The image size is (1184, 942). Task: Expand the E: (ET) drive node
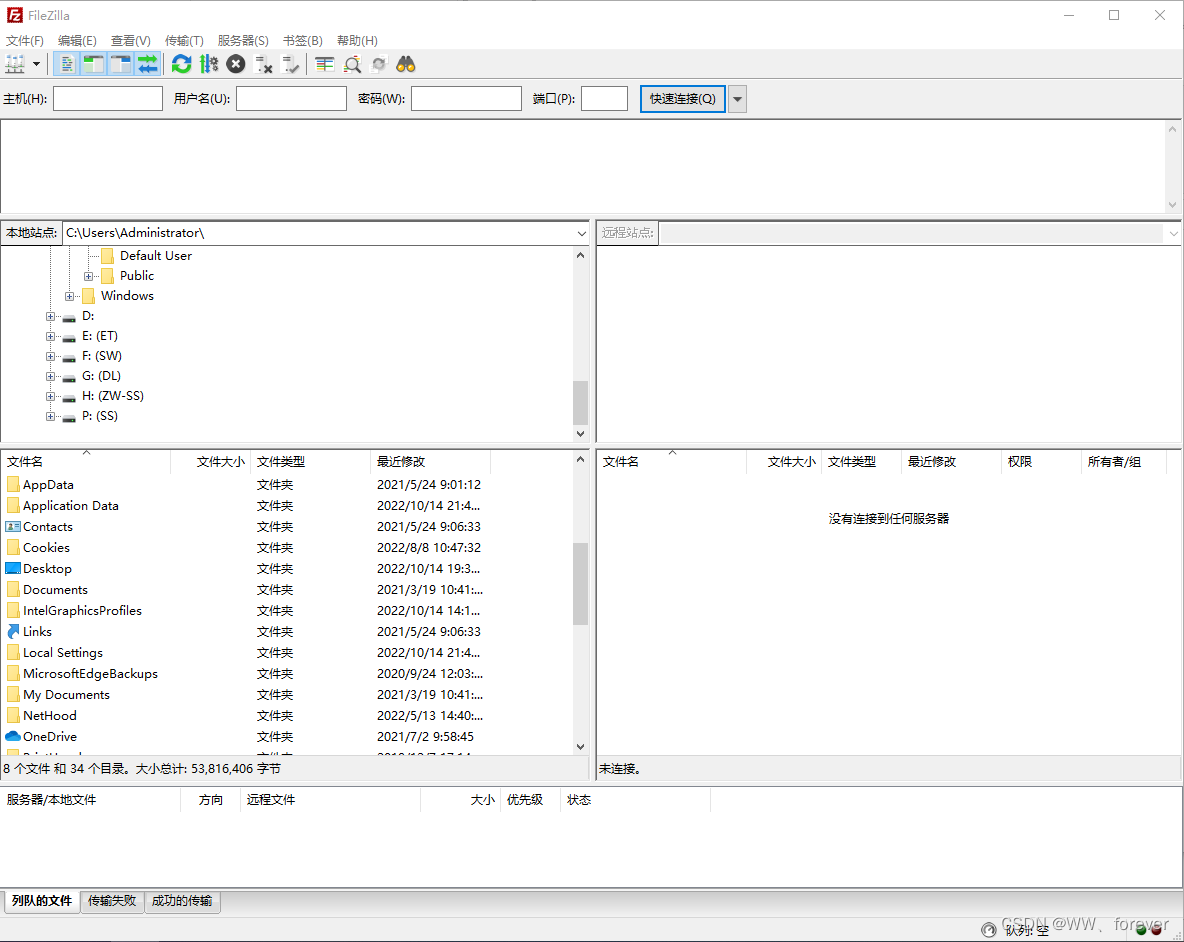(50, 336)
